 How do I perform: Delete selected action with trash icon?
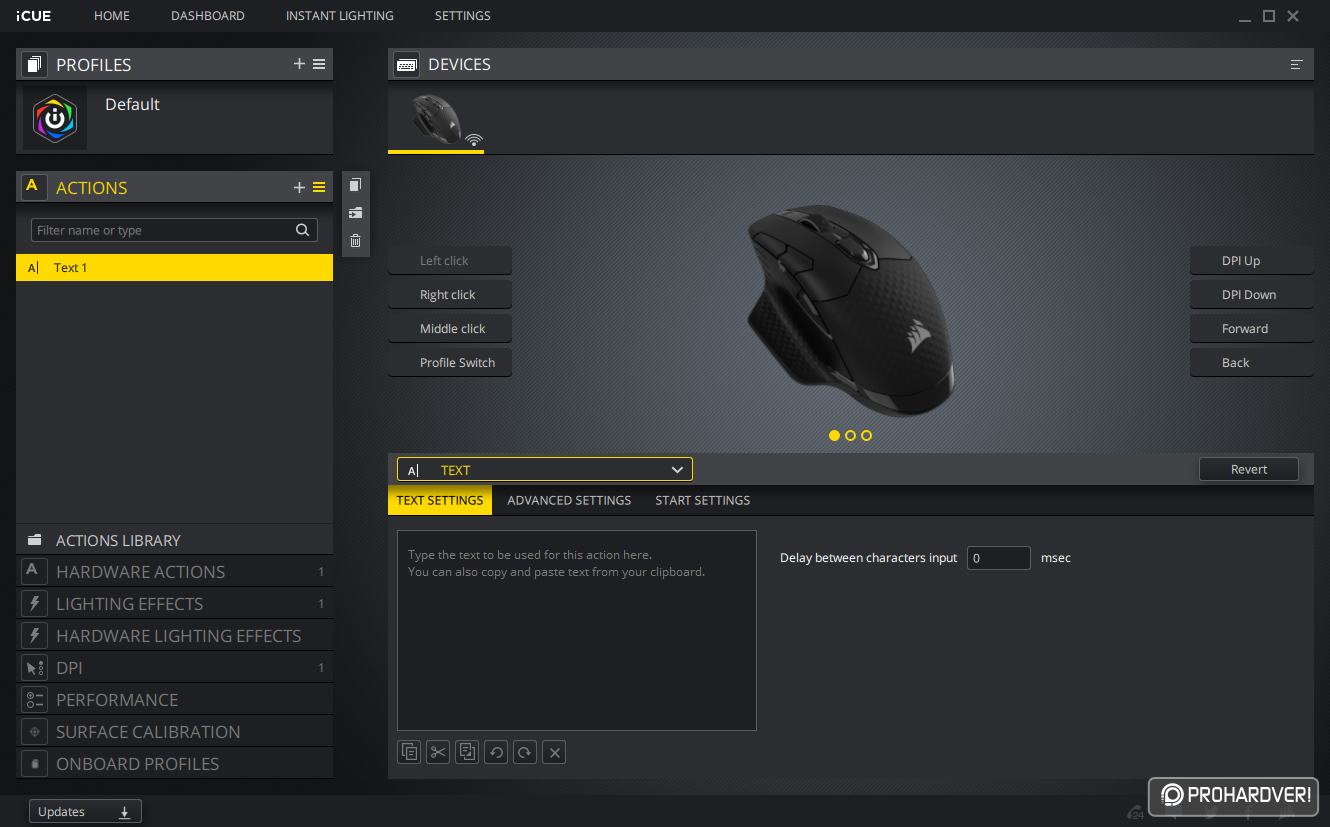[355, 240]
